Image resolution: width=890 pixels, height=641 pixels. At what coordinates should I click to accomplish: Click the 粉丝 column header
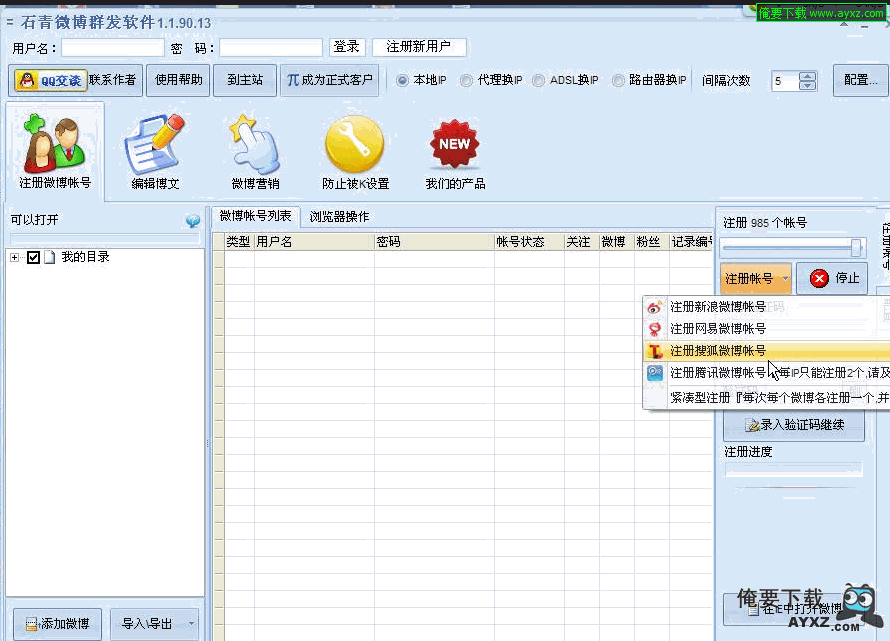(652, 242)
